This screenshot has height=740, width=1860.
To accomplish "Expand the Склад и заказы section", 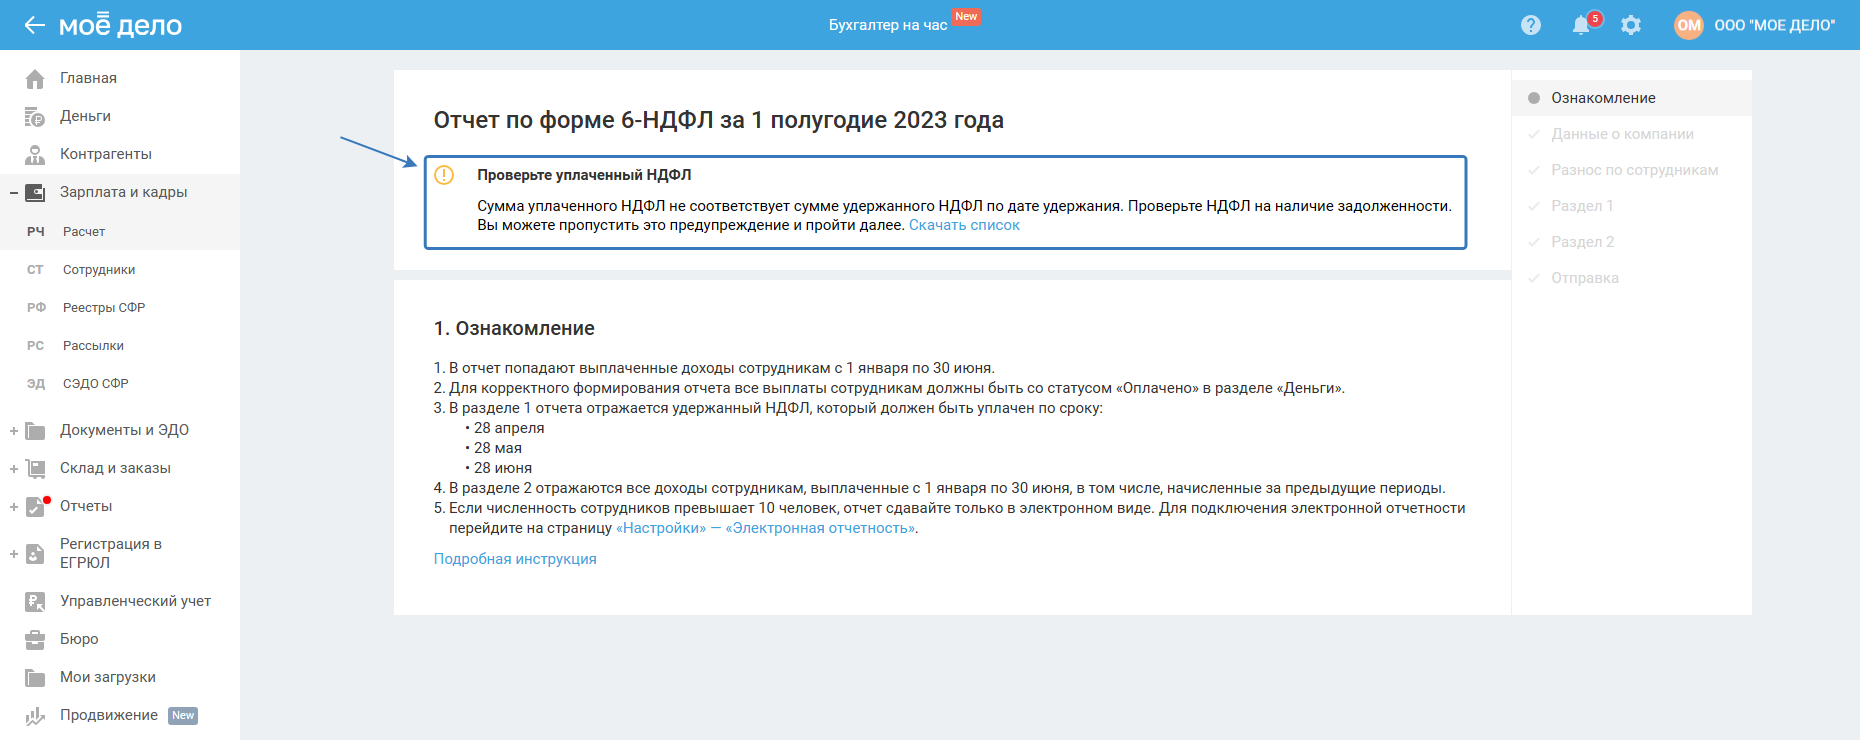I will click(14, 469).
